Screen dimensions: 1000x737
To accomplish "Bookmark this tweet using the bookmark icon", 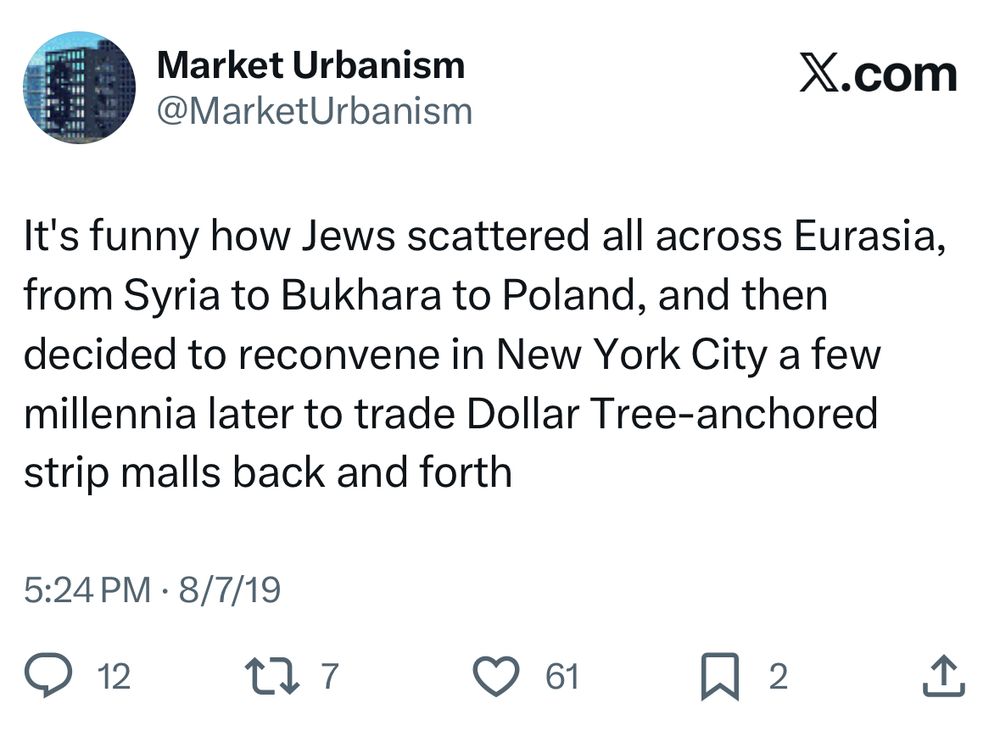I will [x=720, y=677].
